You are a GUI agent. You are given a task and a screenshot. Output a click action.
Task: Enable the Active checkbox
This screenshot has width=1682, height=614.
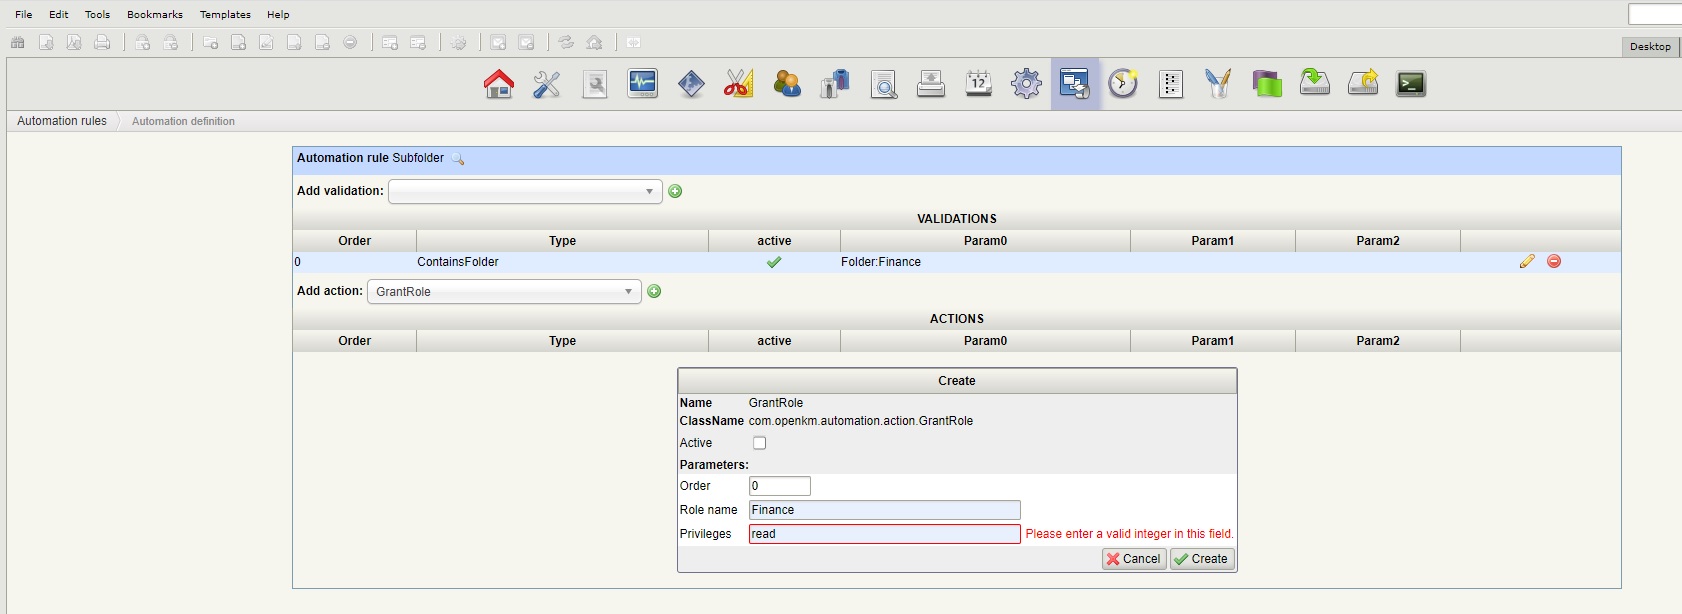click(759, 443)
